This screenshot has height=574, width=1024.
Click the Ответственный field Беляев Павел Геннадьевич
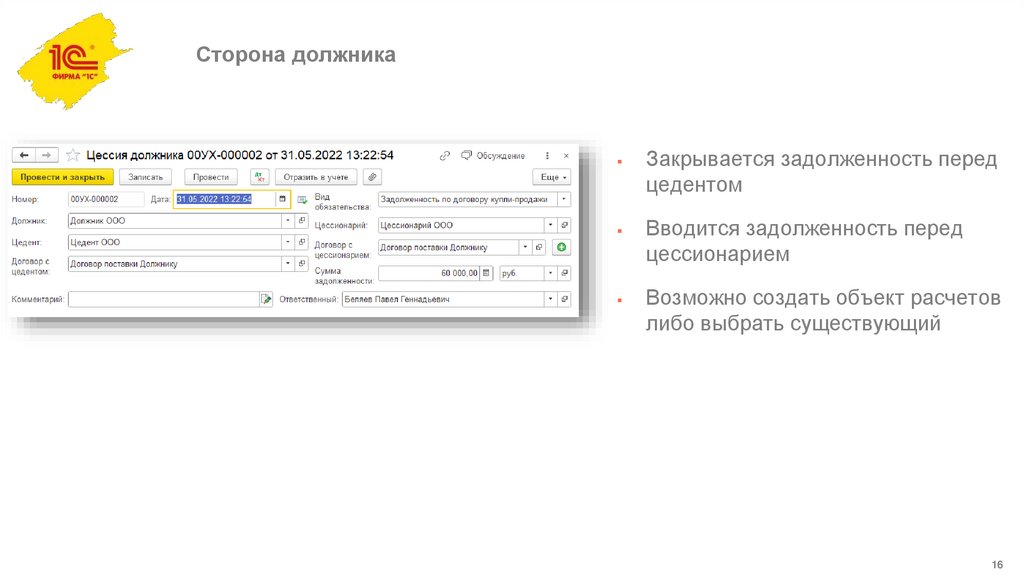tap(443, 299)
